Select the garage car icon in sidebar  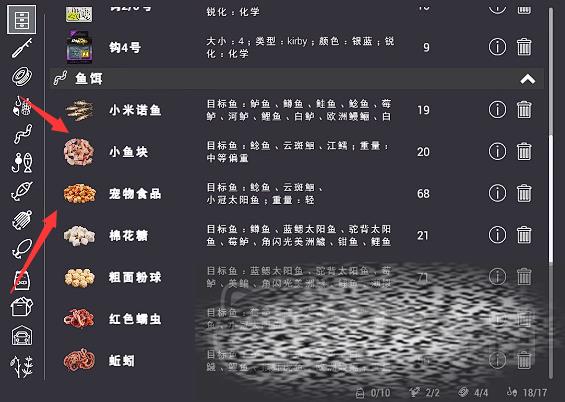[x=22, y=336]
